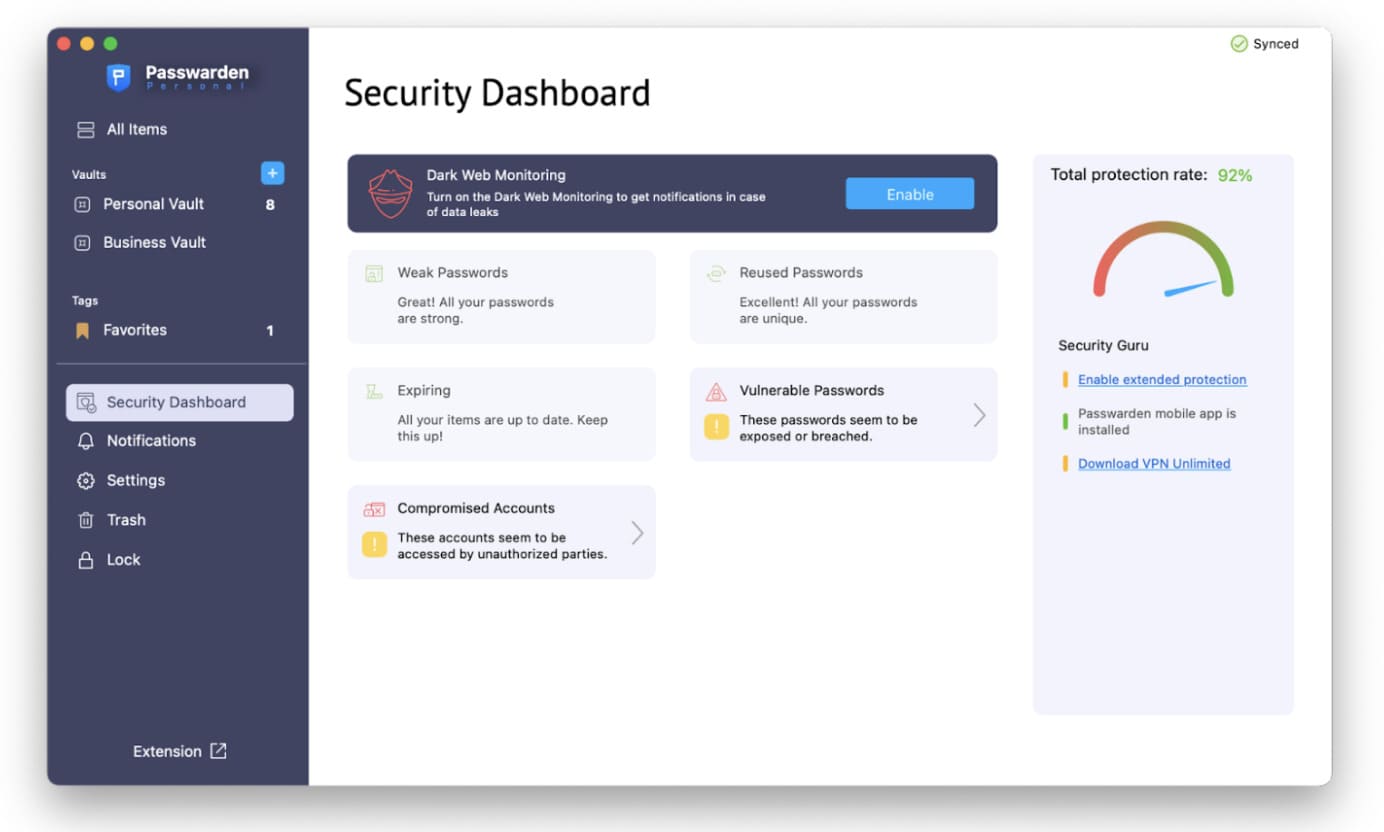Click the Compromised Accounts card title

coord(476,509)
